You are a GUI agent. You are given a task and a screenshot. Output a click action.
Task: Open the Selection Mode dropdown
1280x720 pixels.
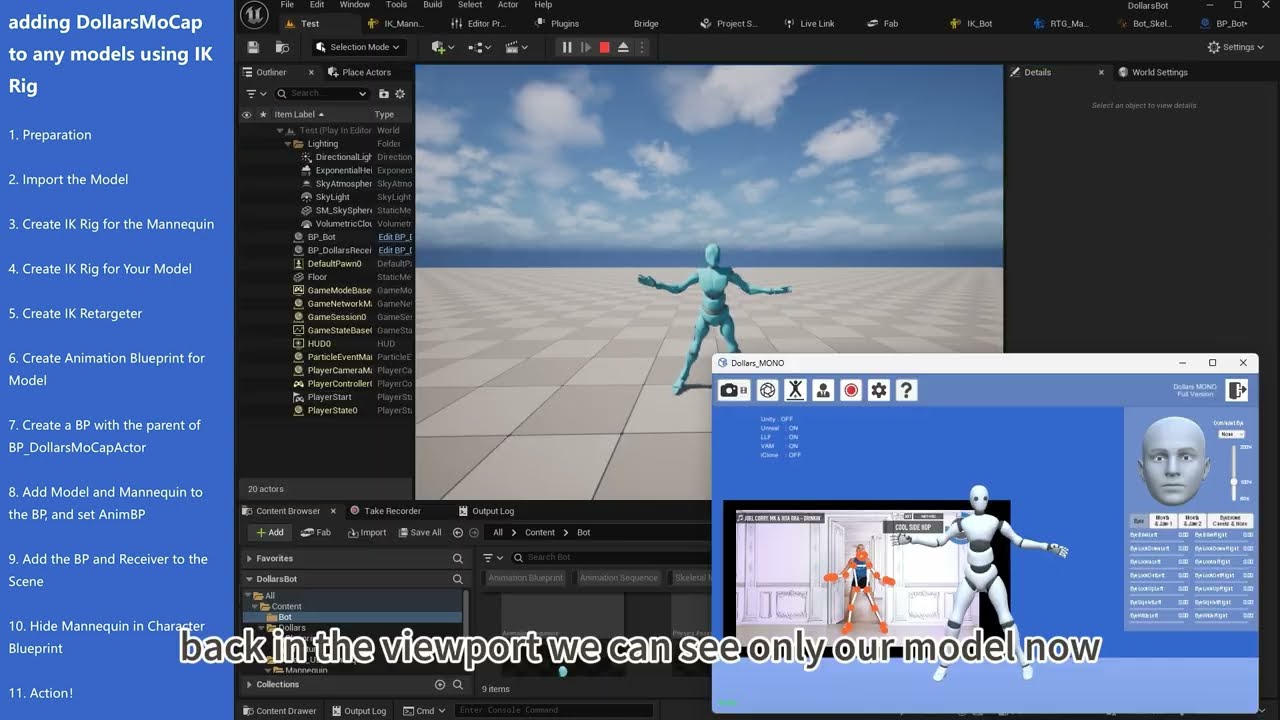click(357, 47)
